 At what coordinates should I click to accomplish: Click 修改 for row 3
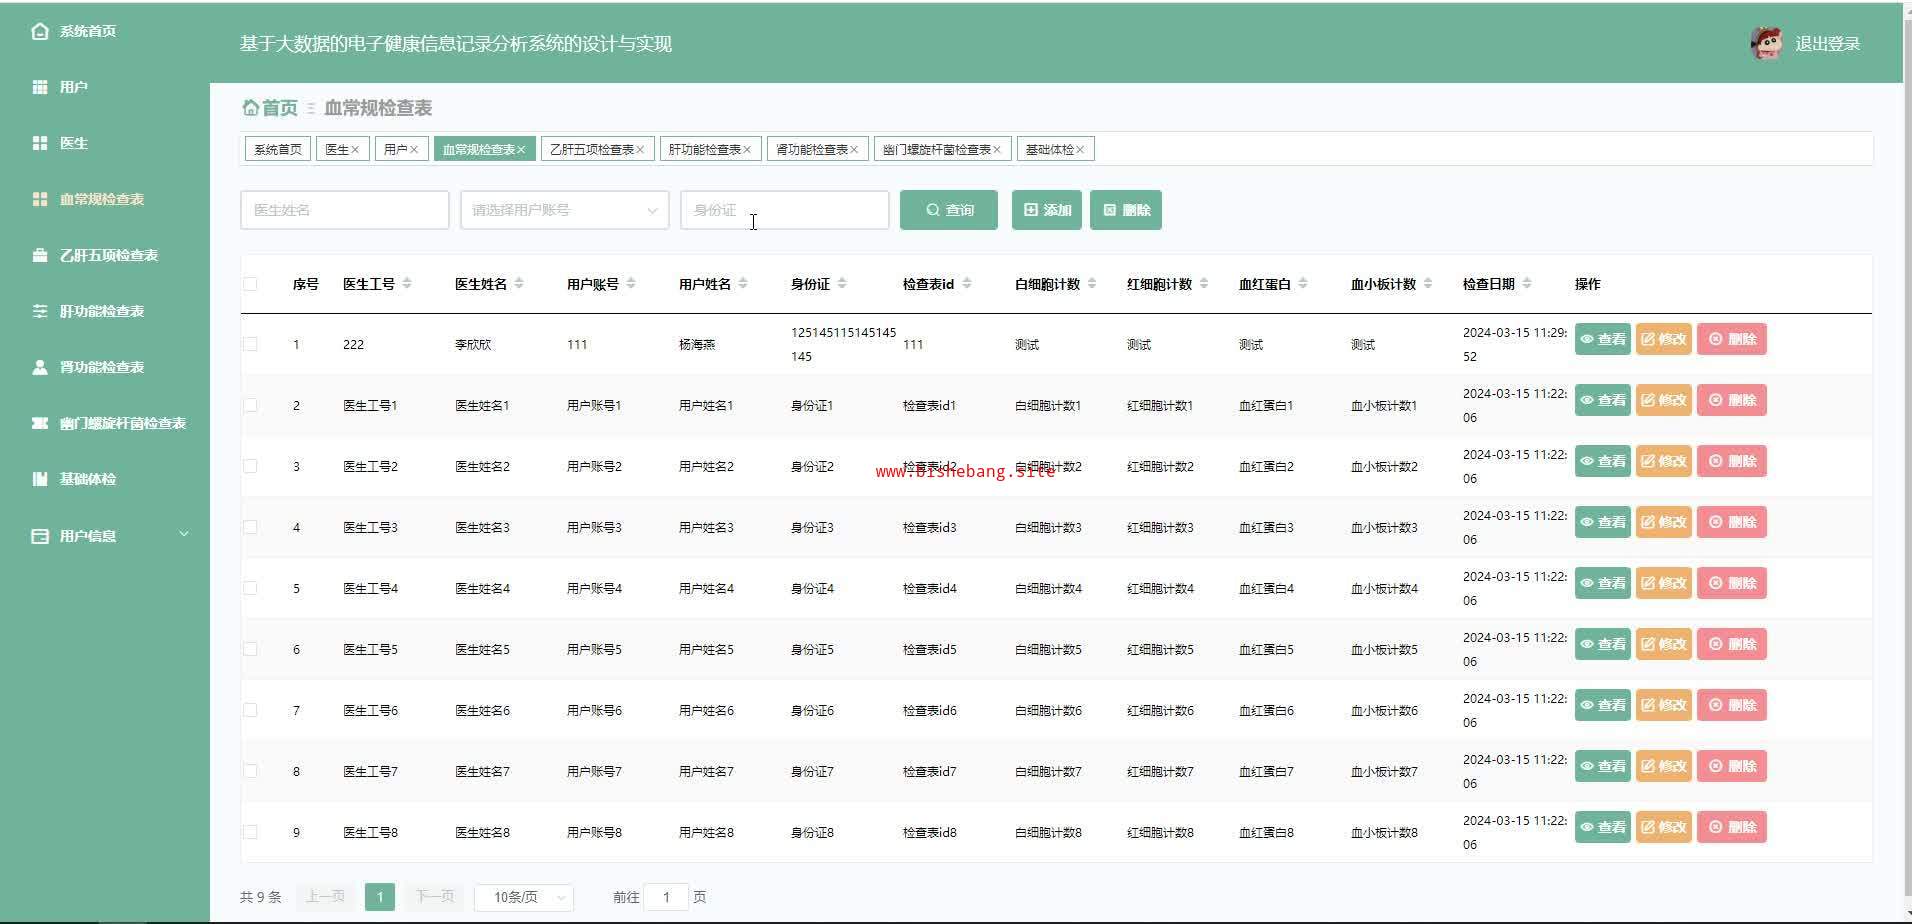click(1663, 461)
